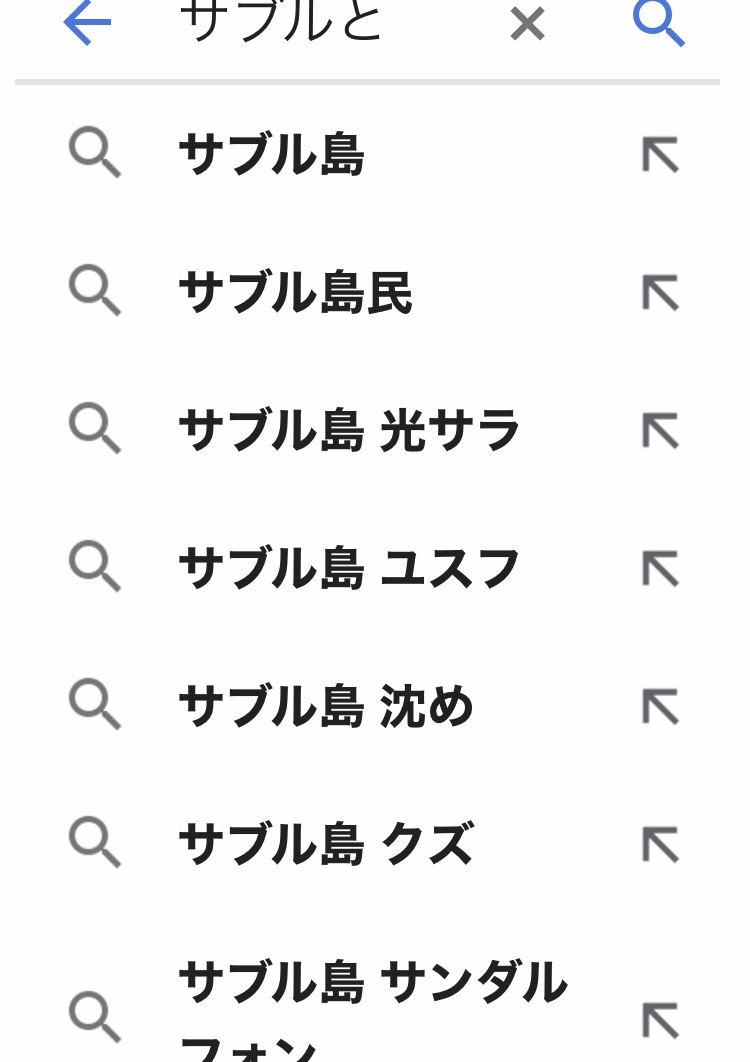750x1062 pixels.
Task: Clear the search text with X
Action: tap(527, 23)
